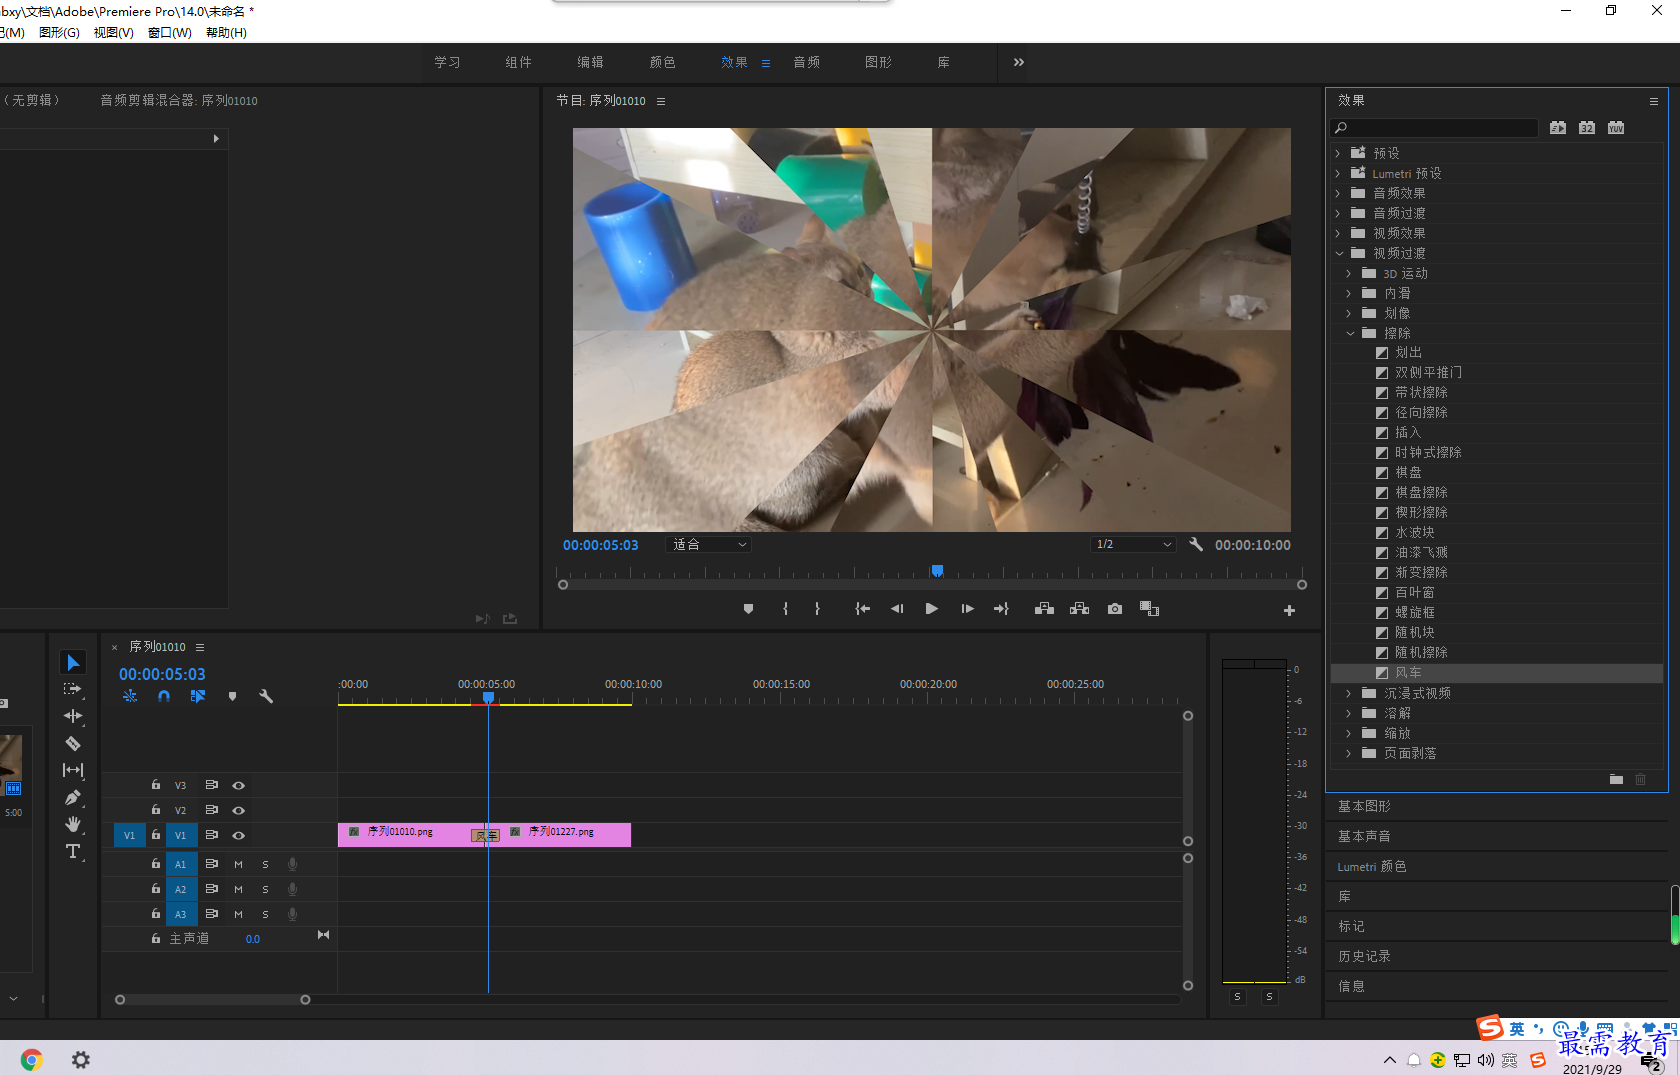Add a marker in program monitor
Viewport: 1680px width, 1075px height.
748,609
